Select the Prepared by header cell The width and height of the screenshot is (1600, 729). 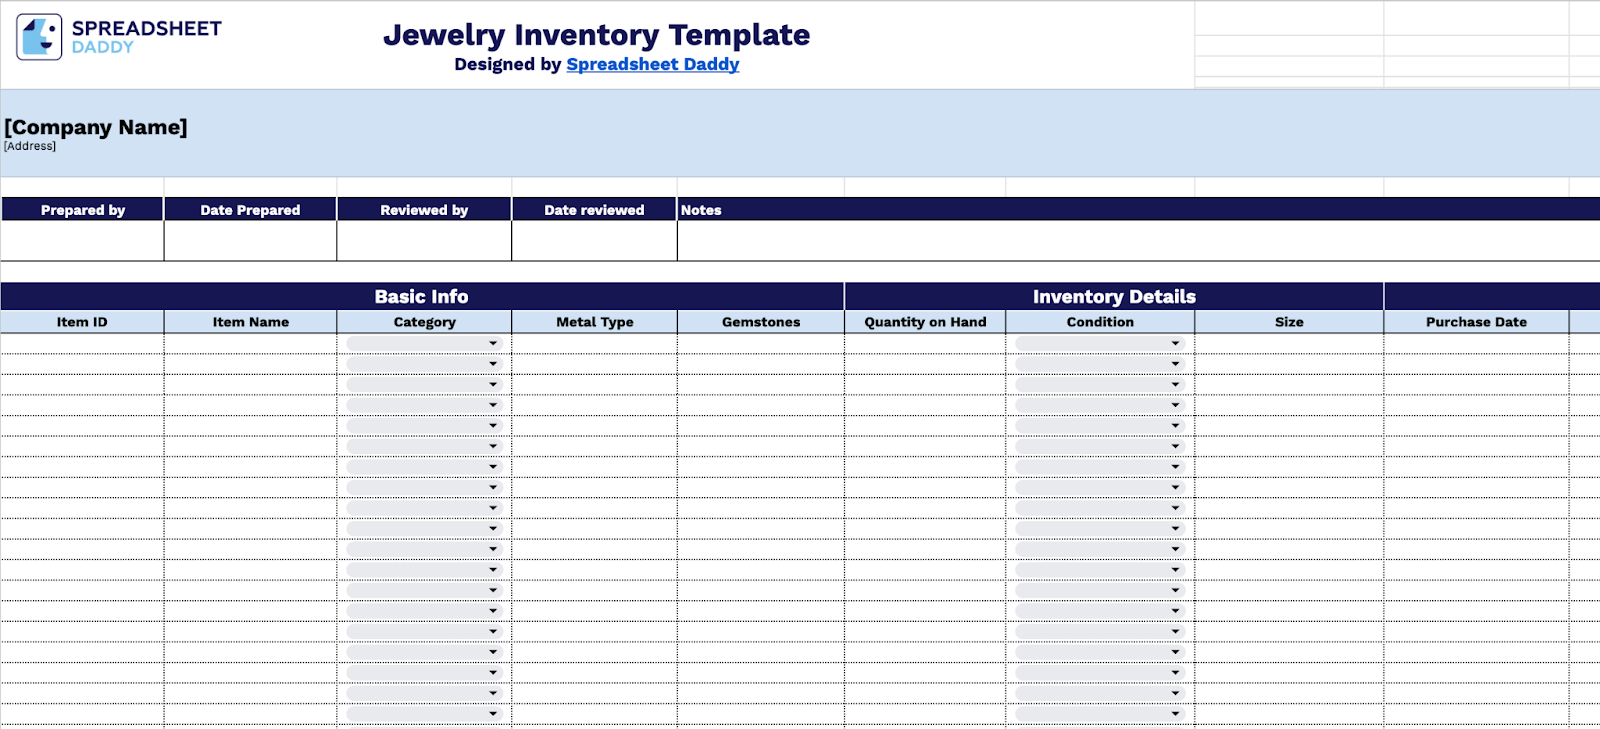82,209
